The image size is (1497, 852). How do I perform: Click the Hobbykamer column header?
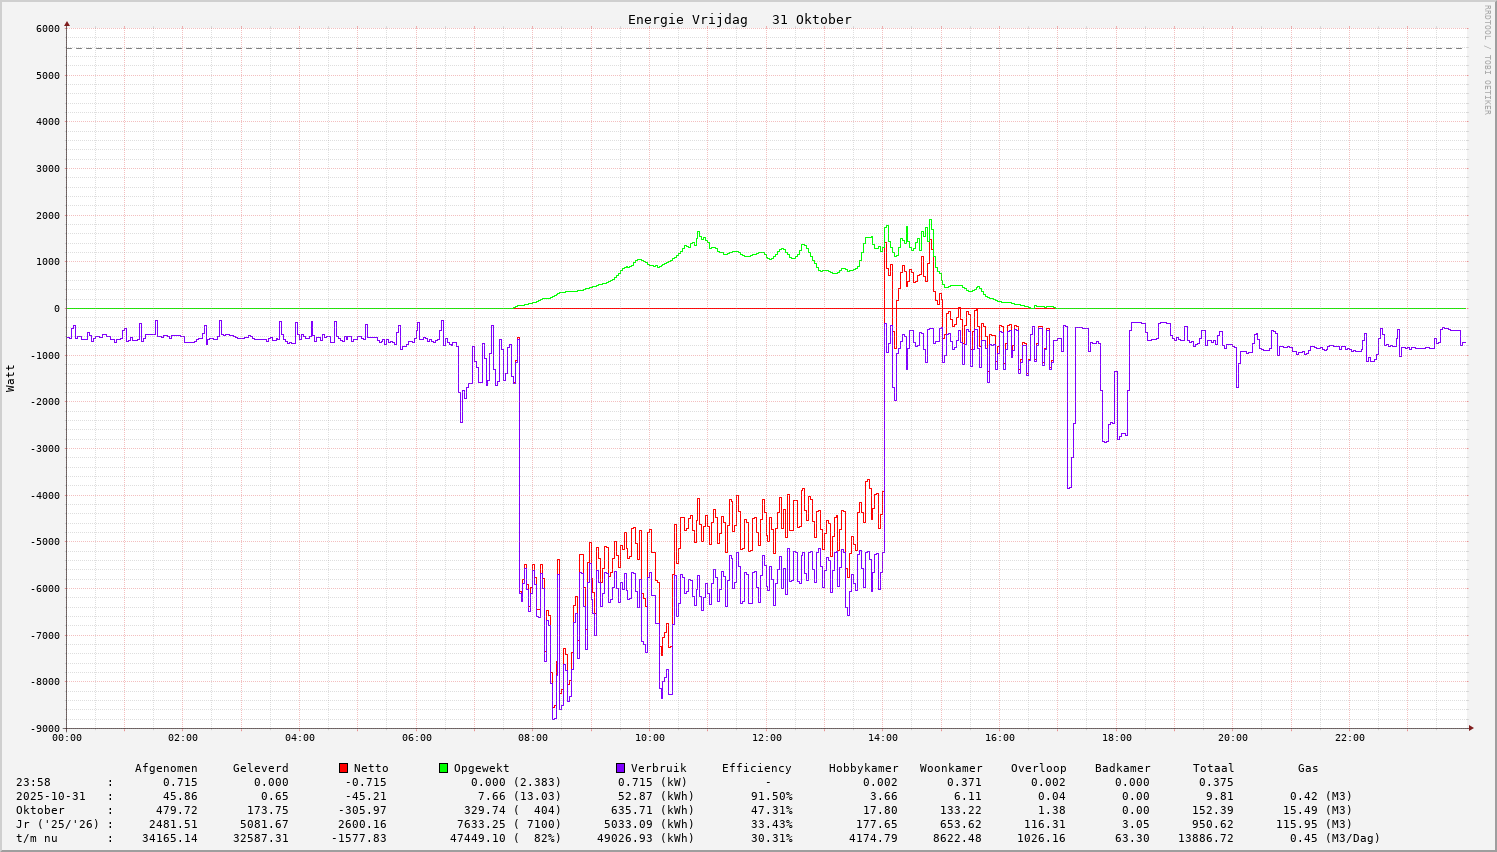point(863,768)
